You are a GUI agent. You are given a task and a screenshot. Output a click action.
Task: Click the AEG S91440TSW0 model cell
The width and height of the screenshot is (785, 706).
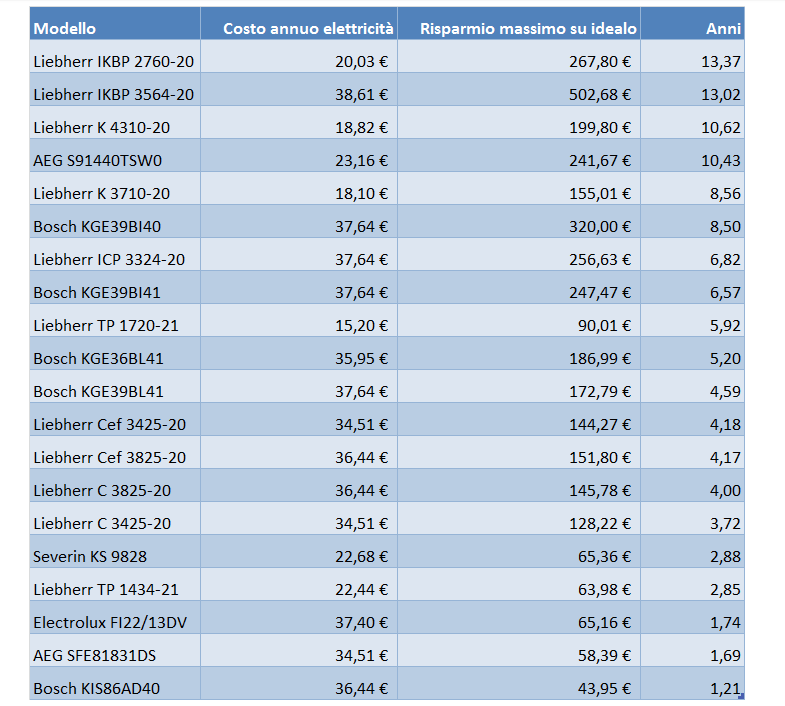pos(114,160)
